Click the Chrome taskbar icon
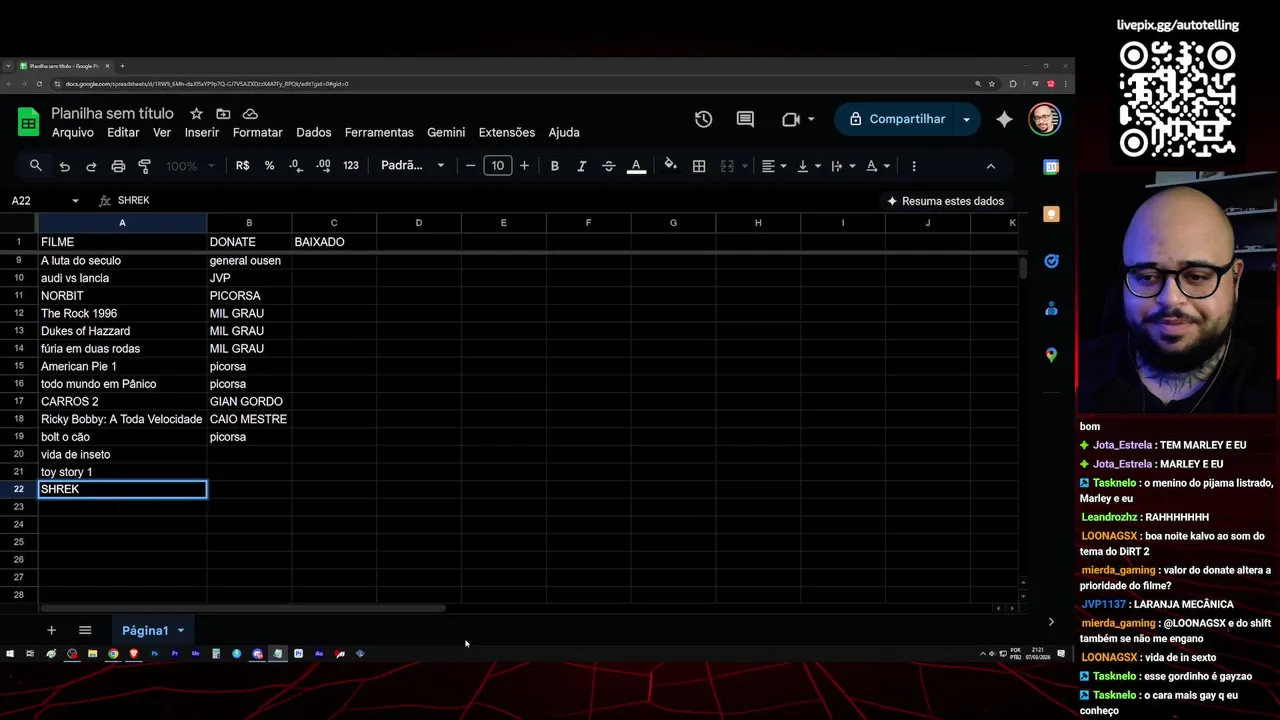Image resolution: width=1280 pixels, height=720 pixels. [113, 654]
